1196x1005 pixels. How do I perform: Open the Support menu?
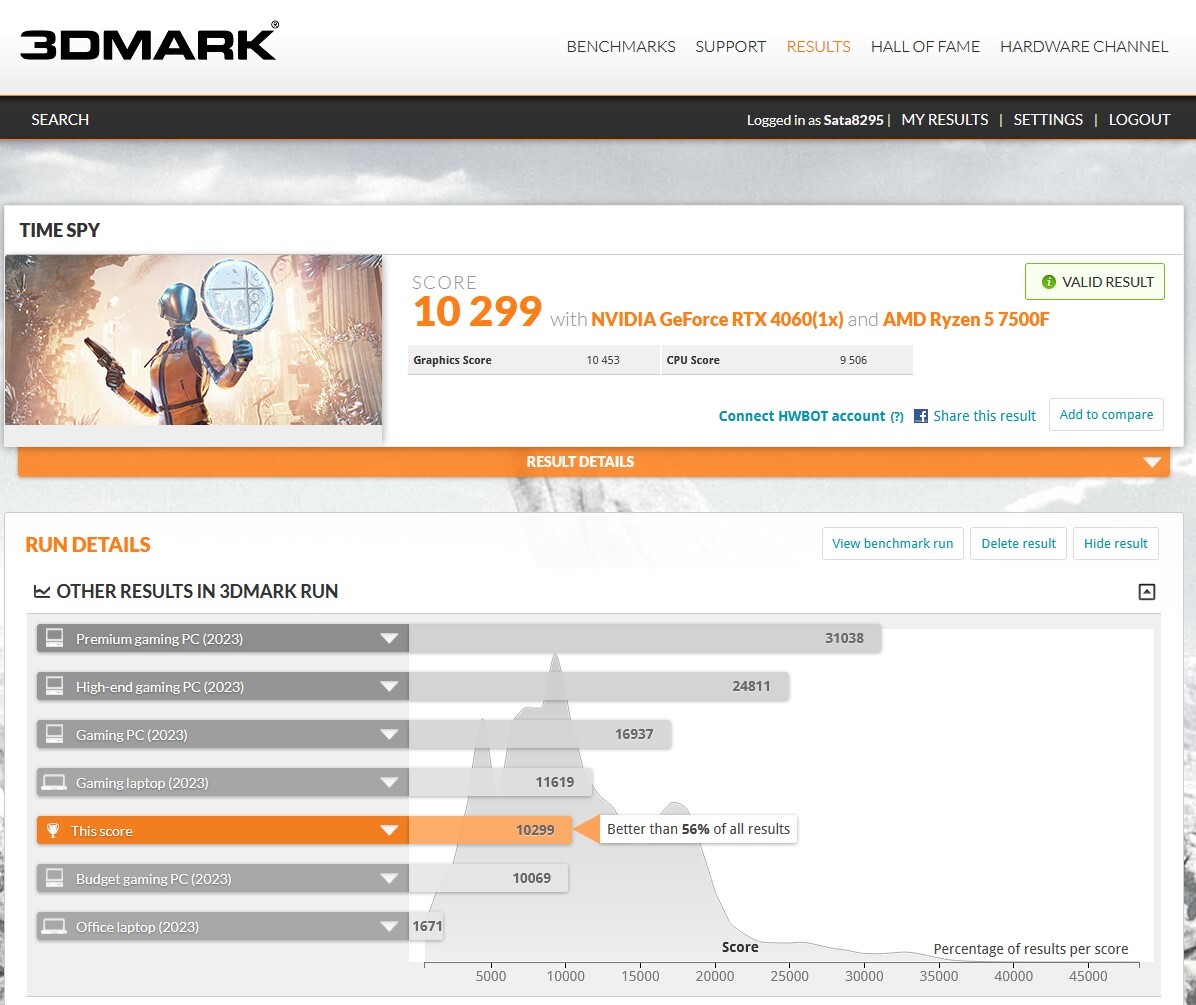pyautogui.click(x=730, y=47)
